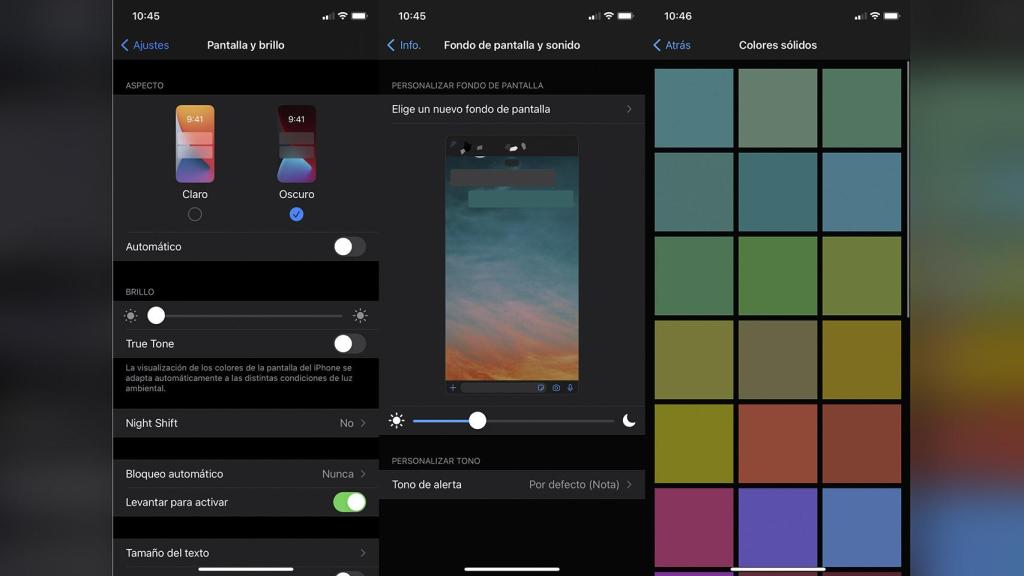
Task: Select the Claro radio button
Action: click(195, 214)
